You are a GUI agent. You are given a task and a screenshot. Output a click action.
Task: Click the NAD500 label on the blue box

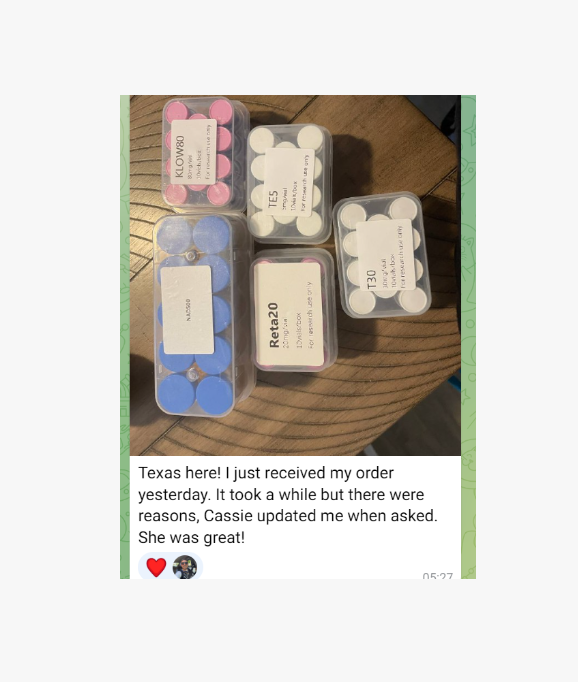pyautogui.click(x=187, y=310)
